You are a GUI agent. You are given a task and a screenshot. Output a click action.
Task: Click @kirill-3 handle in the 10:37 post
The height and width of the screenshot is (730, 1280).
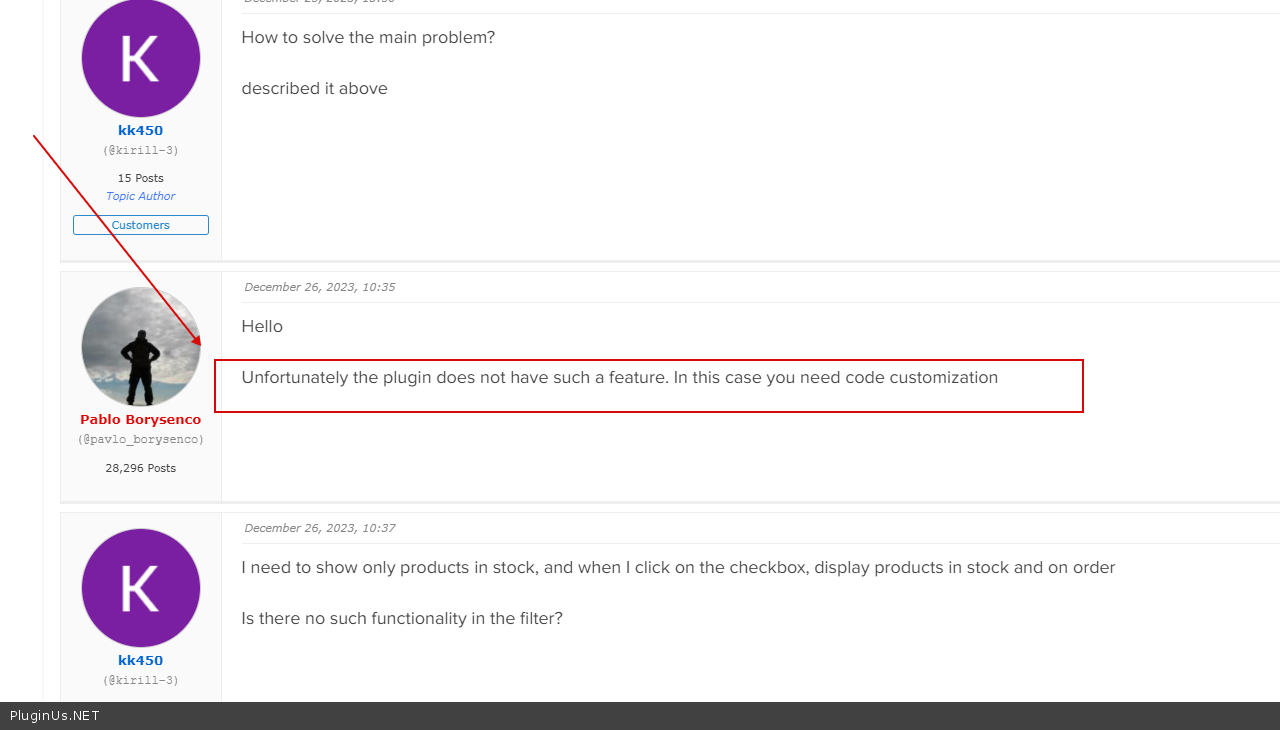coord(140,681)
